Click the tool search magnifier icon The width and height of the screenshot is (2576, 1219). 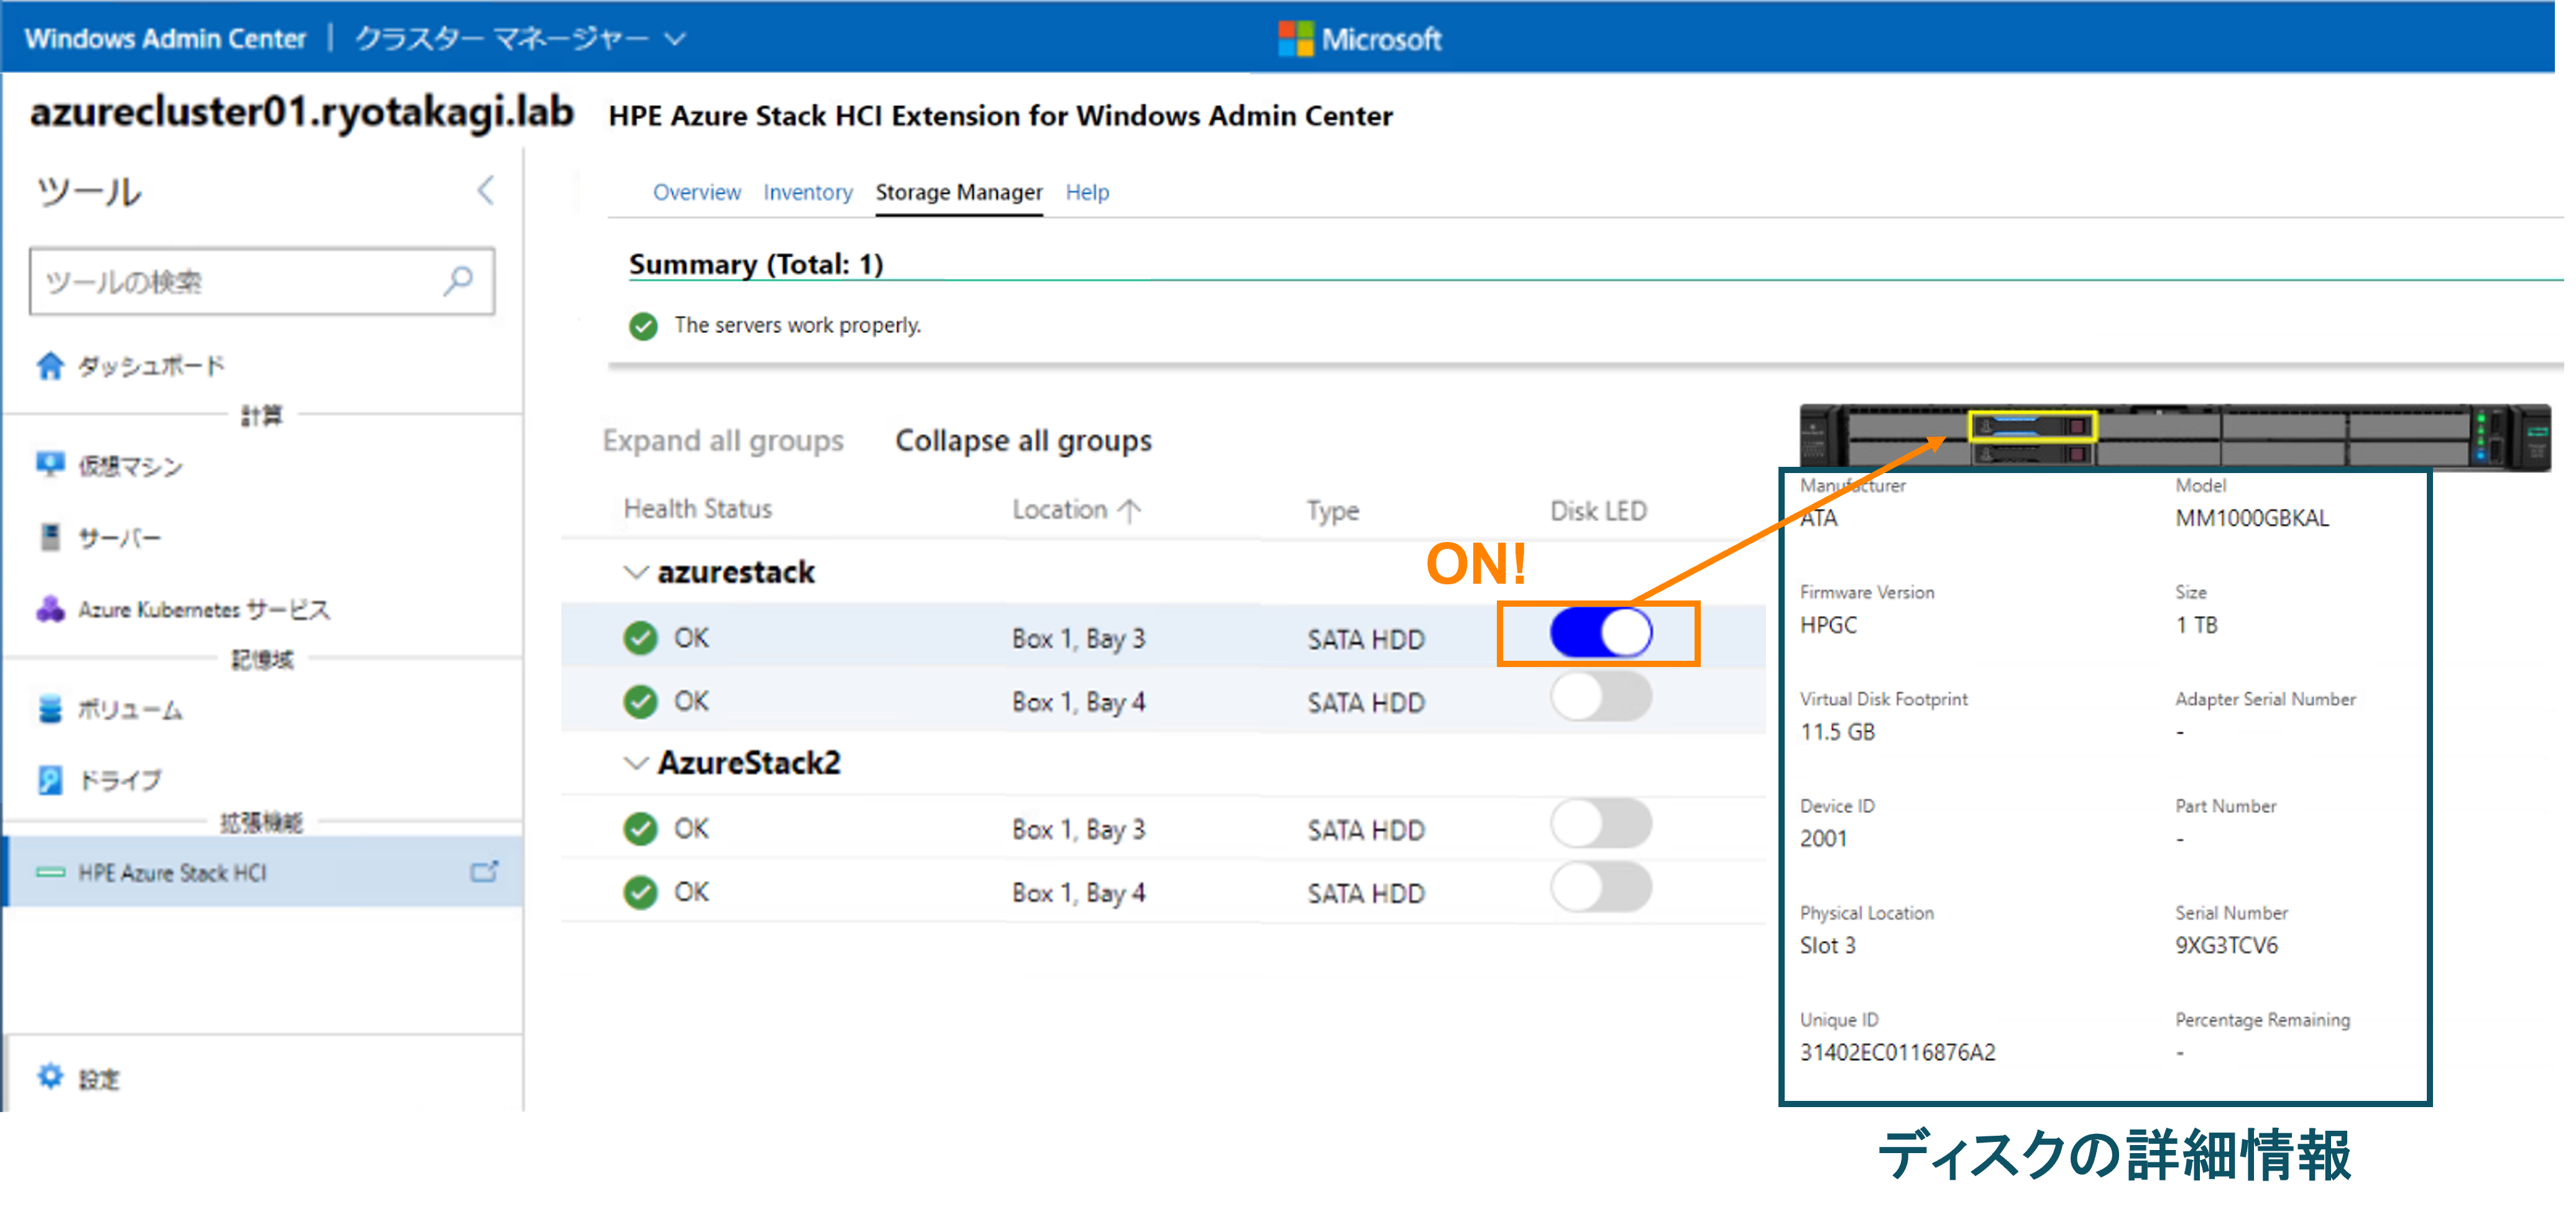(458, 281)
